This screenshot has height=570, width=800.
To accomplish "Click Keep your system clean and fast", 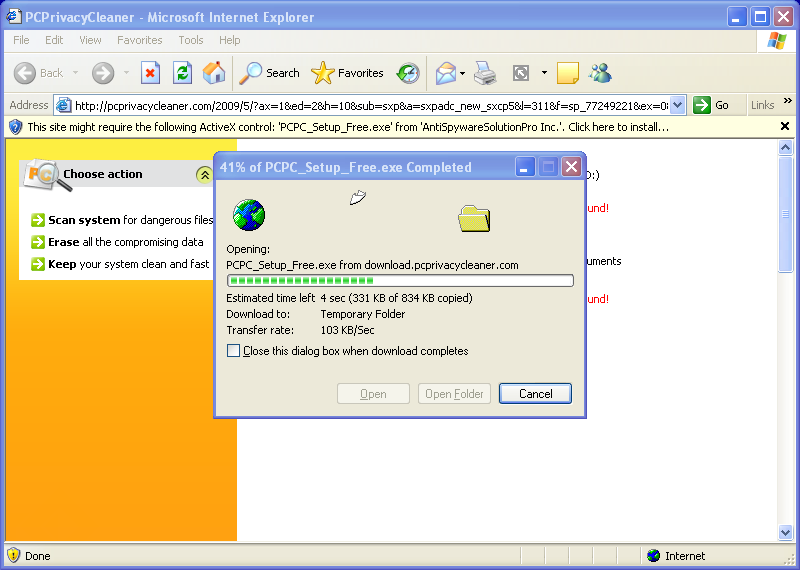I will pyautogui.click(x=129, y=264).
